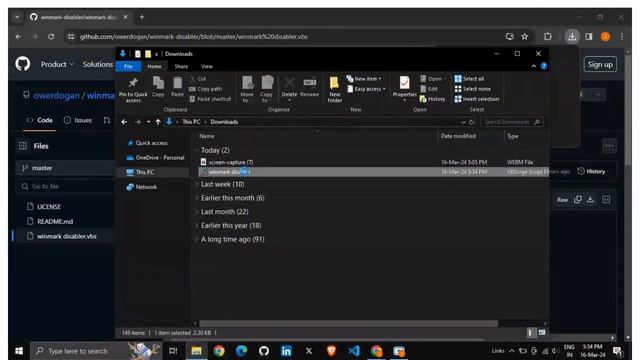Create a New folder from ribbon

[x=334, y=89]
